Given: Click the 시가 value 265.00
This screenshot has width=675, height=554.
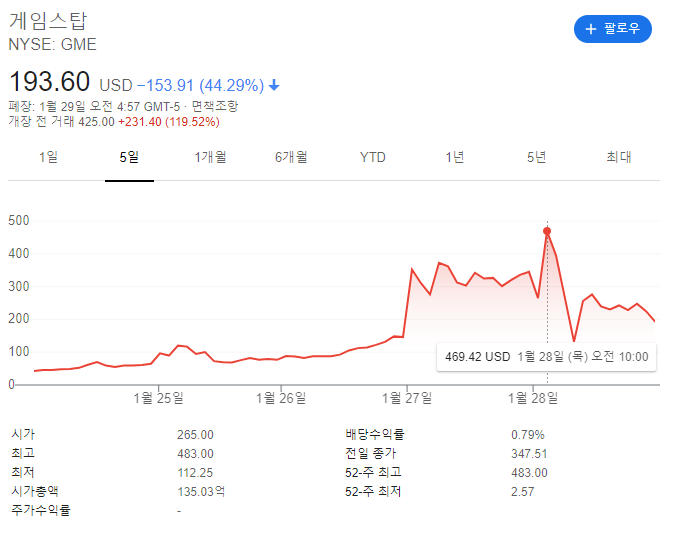Looking at the screenshot, I should 195,435.
